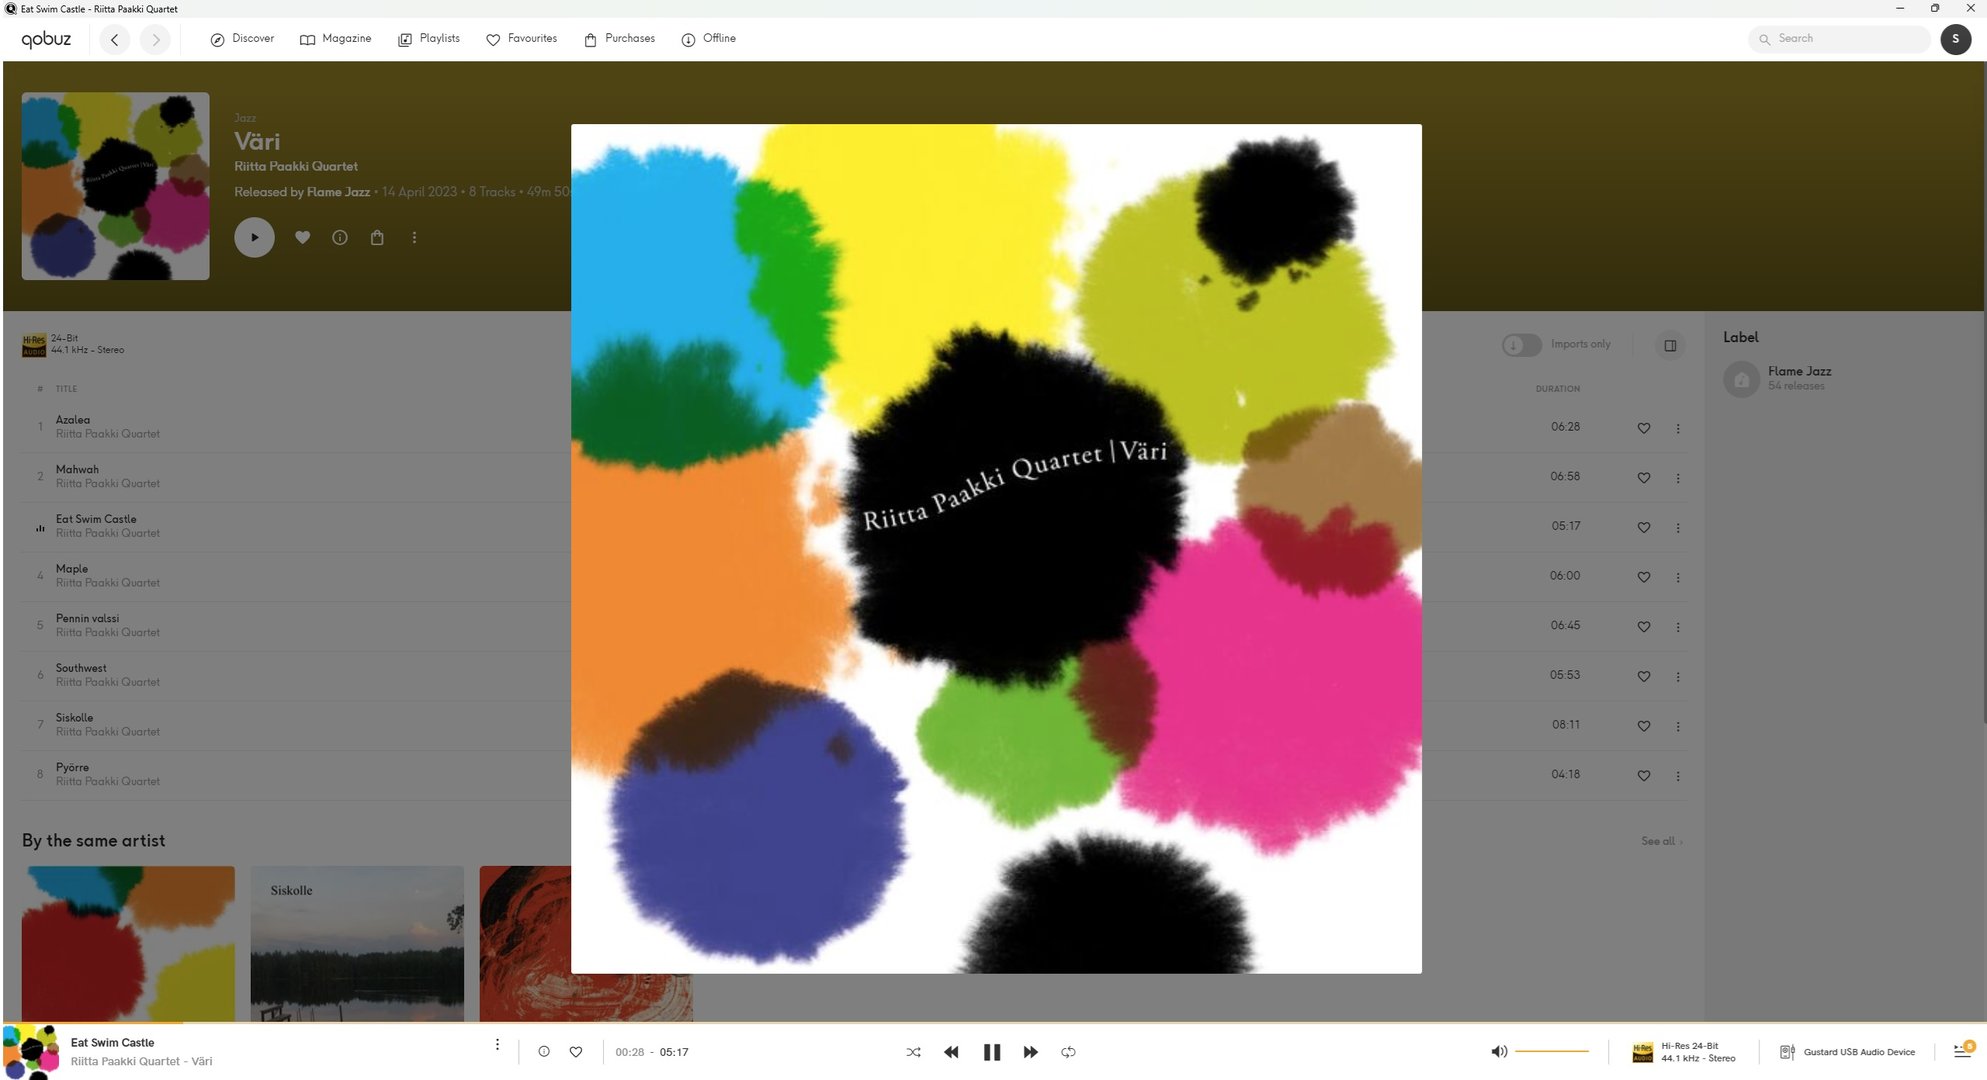Image resolution: width=1987 pixels, height=1080 pixels.
Task: Toggle shuffle playback
Action: [x=913, y=1052]
